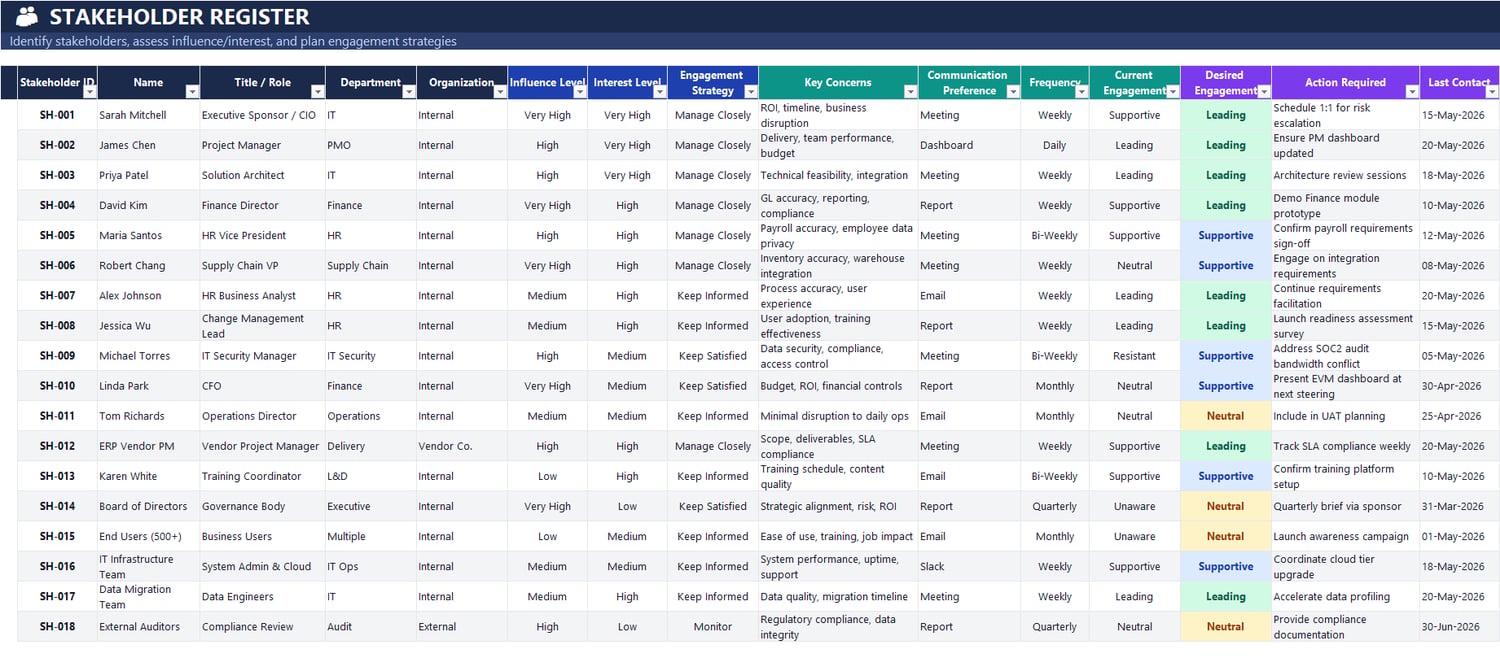Select the Inventory accuracy key concerns cell

pyautogui.click(x=838, y=265)
